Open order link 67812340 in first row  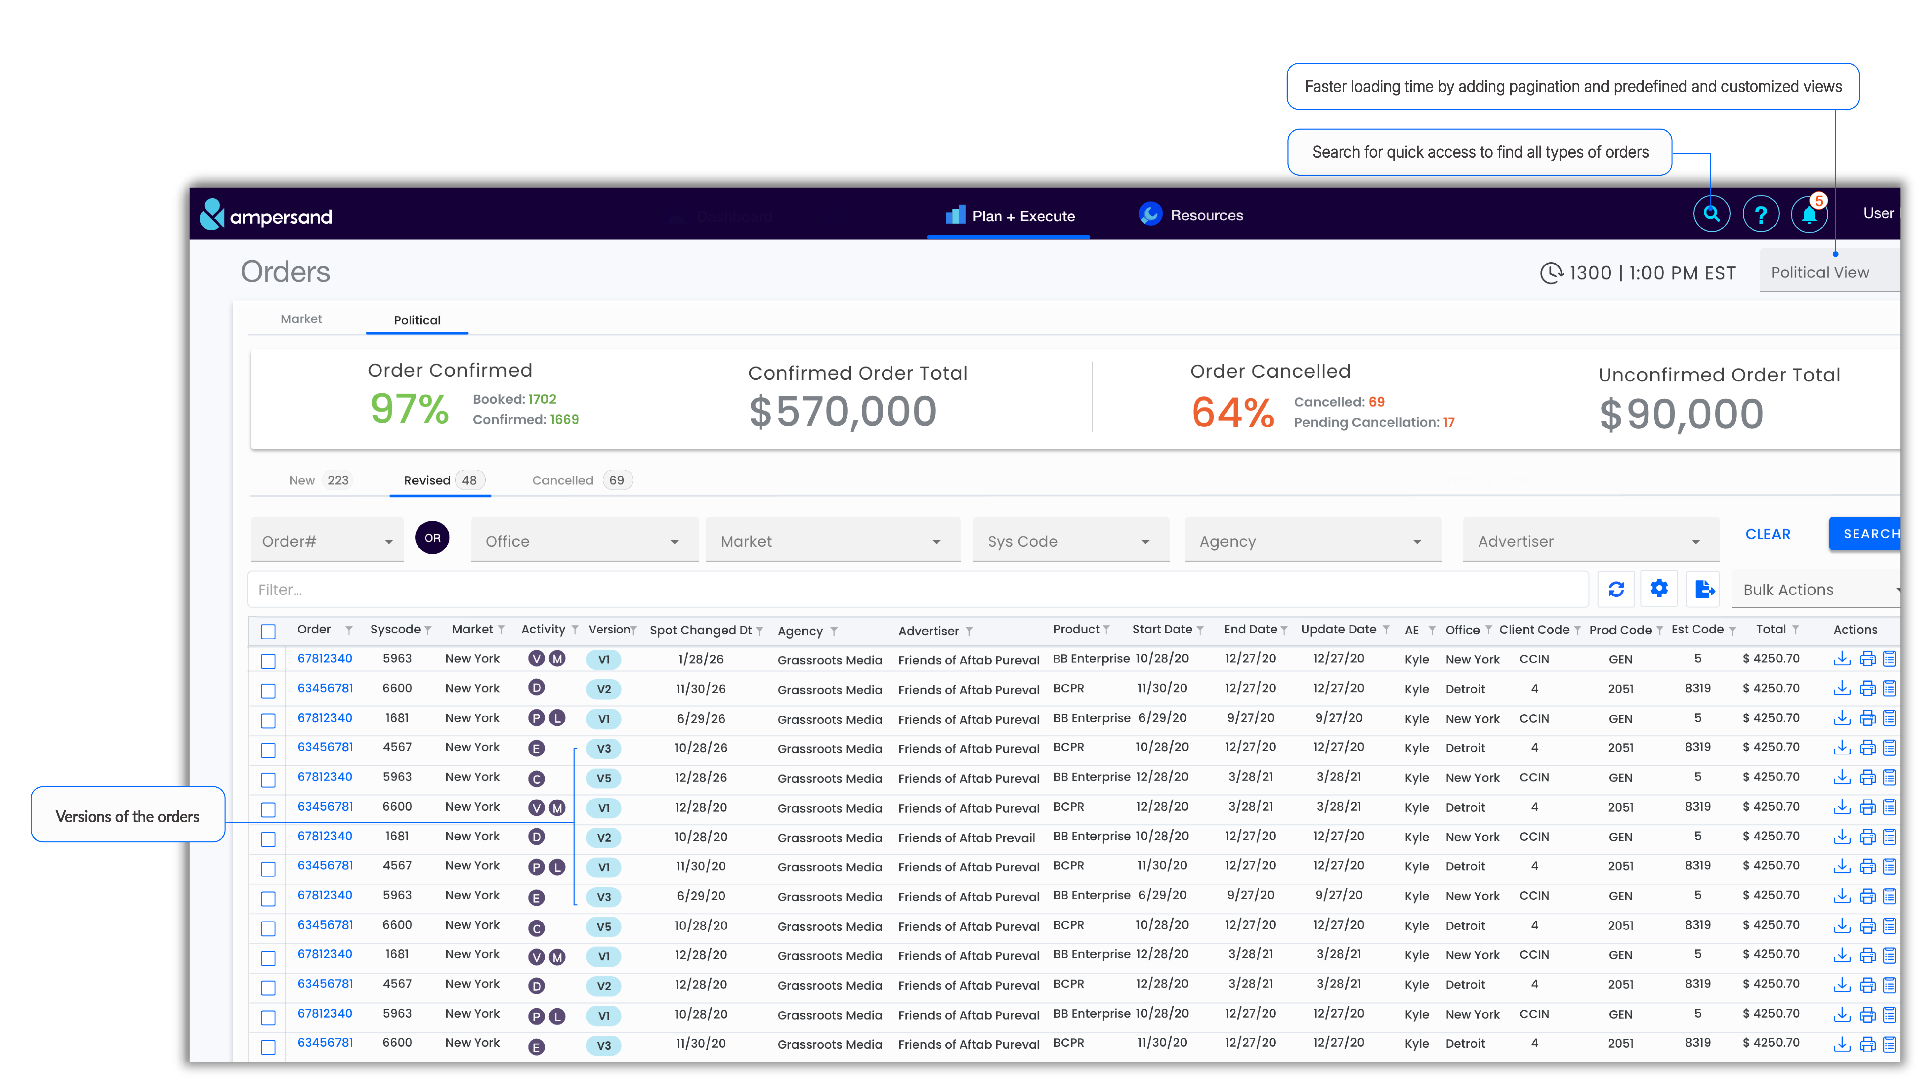tap(325, 659)
